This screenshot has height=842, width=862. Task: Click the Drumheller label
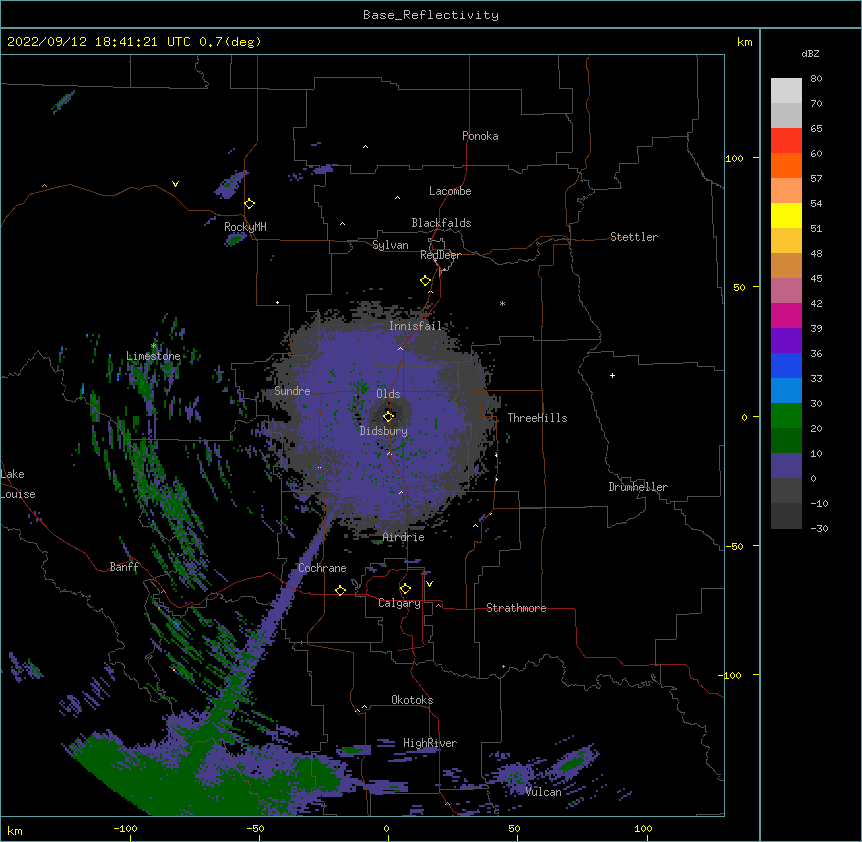(638, 487)
